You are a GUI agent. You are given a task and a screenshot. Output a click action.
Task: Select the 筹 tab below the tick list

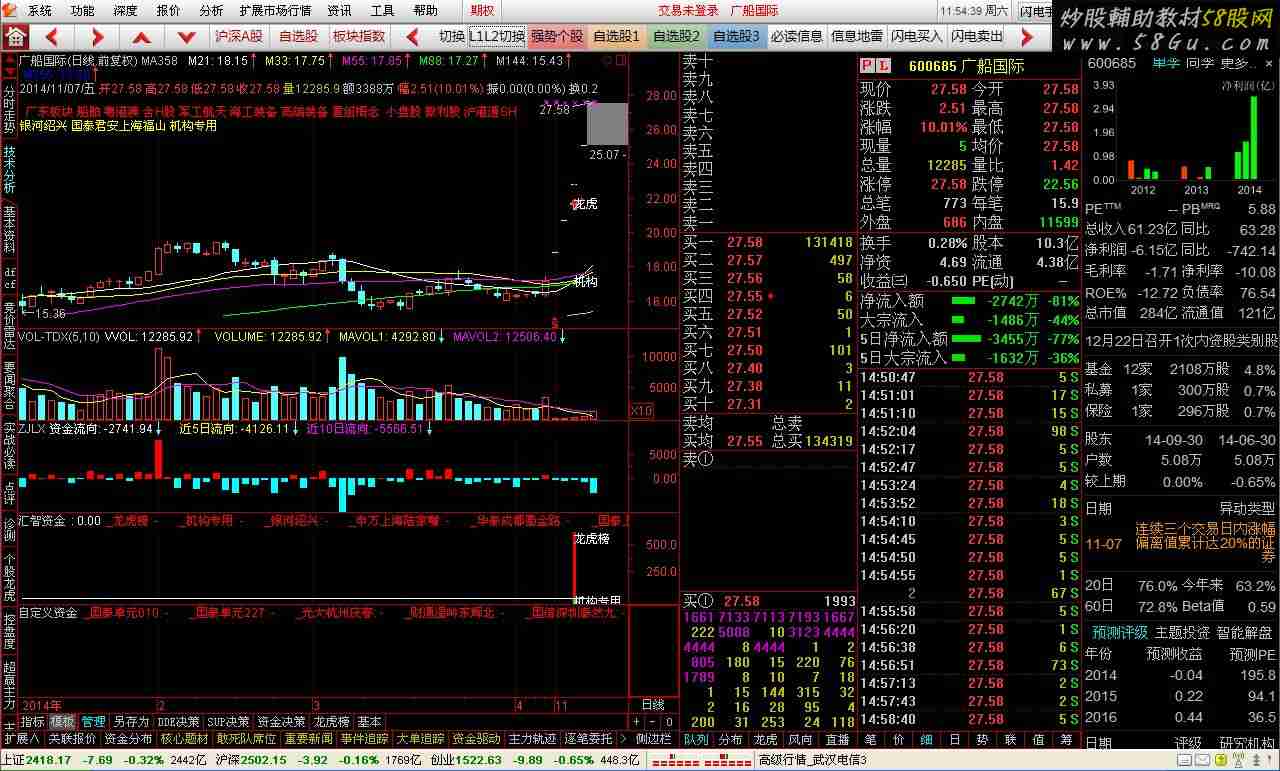[1066, 740]
